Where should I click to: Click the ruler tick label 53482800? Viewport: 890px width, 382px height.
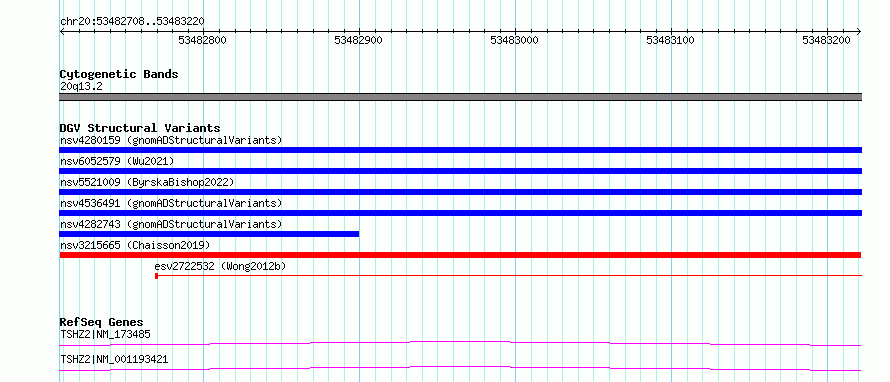click(203, 40)
